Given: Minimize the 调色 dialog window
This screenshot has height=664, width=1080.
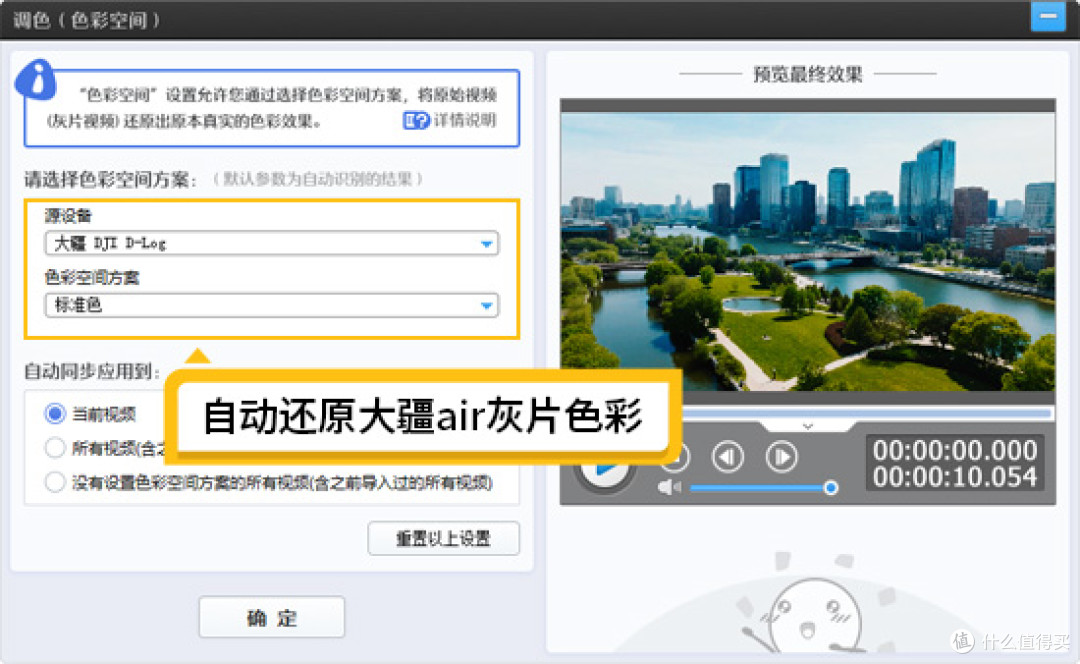Looking at the screenshot, I should 1048,17.
